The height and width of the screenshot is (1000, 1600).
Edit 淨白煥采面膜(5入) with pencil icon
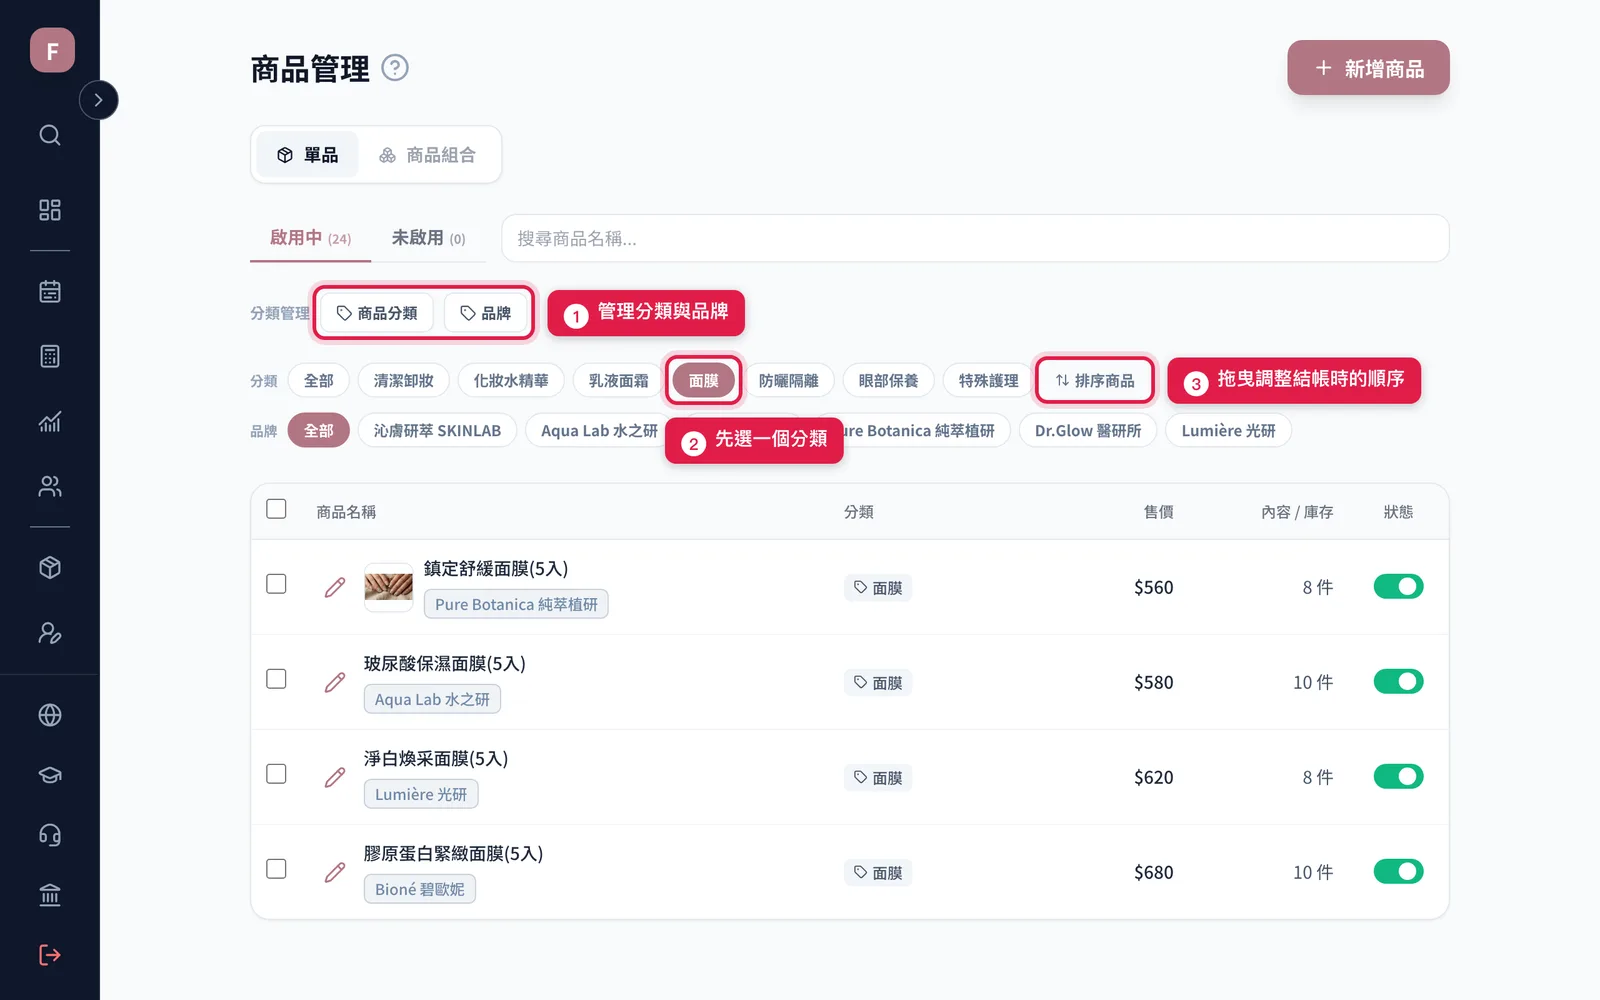point(335,777)
